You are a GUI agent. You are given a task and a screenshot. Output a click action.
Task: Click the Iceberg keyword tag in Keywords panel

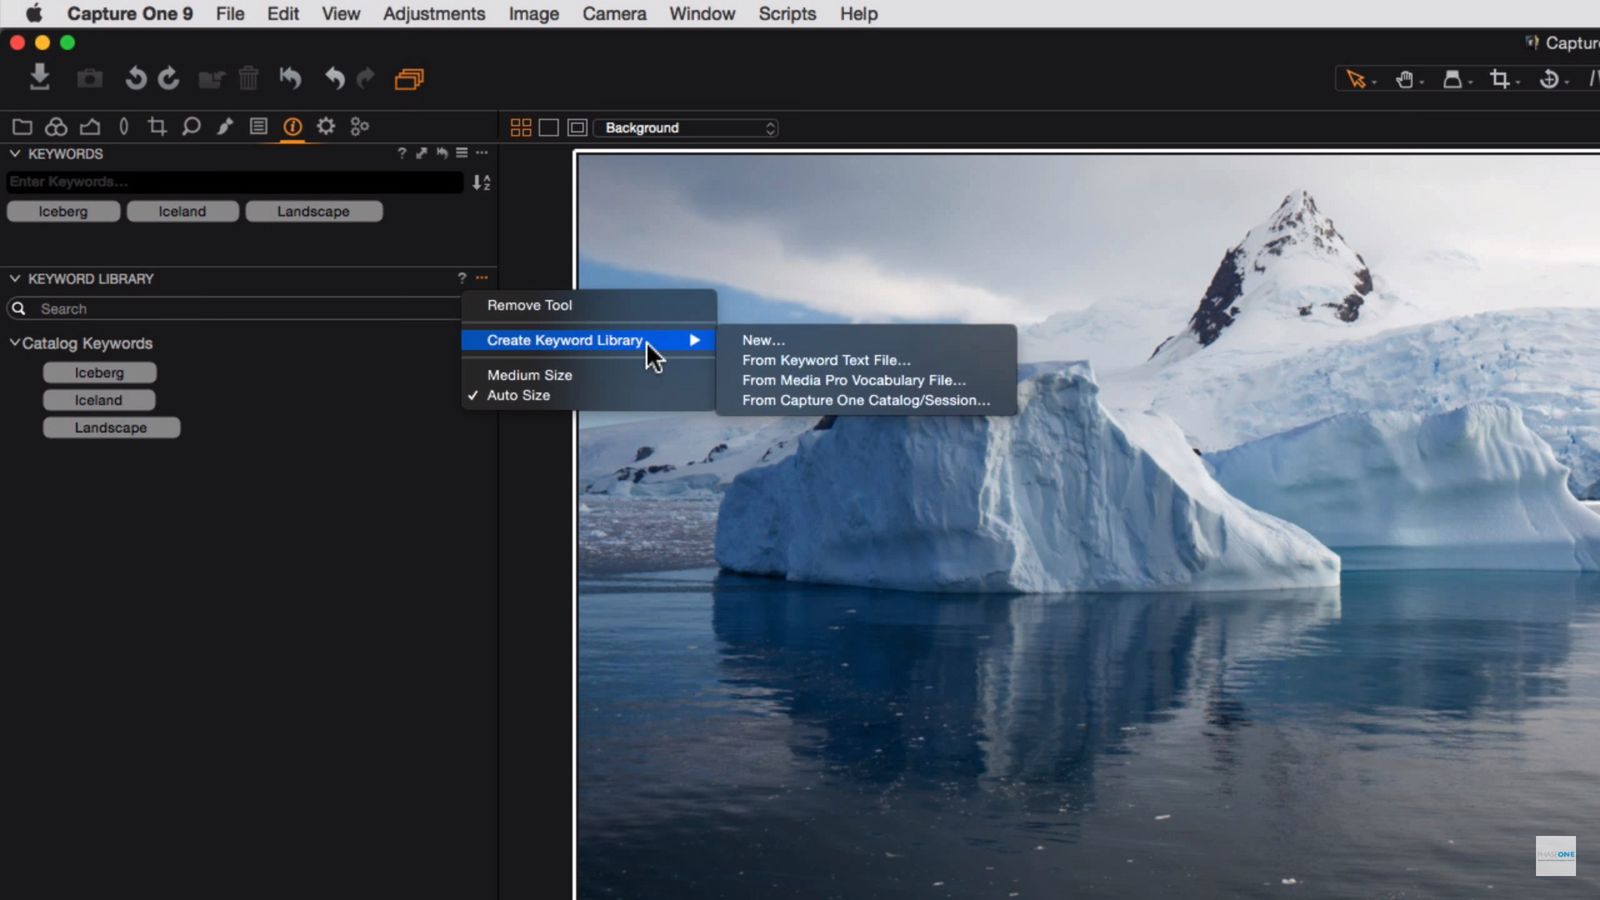[x=63, y=211]
